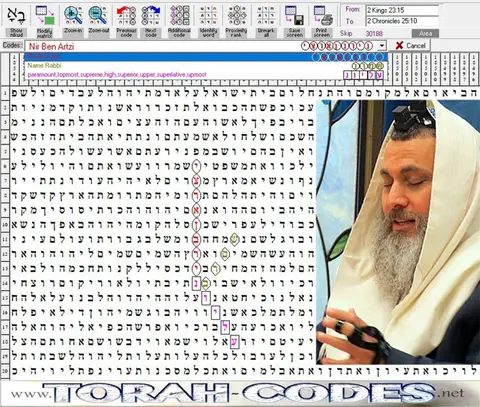
Task: Click row number 10 header
Action: (x=5, y=224)
